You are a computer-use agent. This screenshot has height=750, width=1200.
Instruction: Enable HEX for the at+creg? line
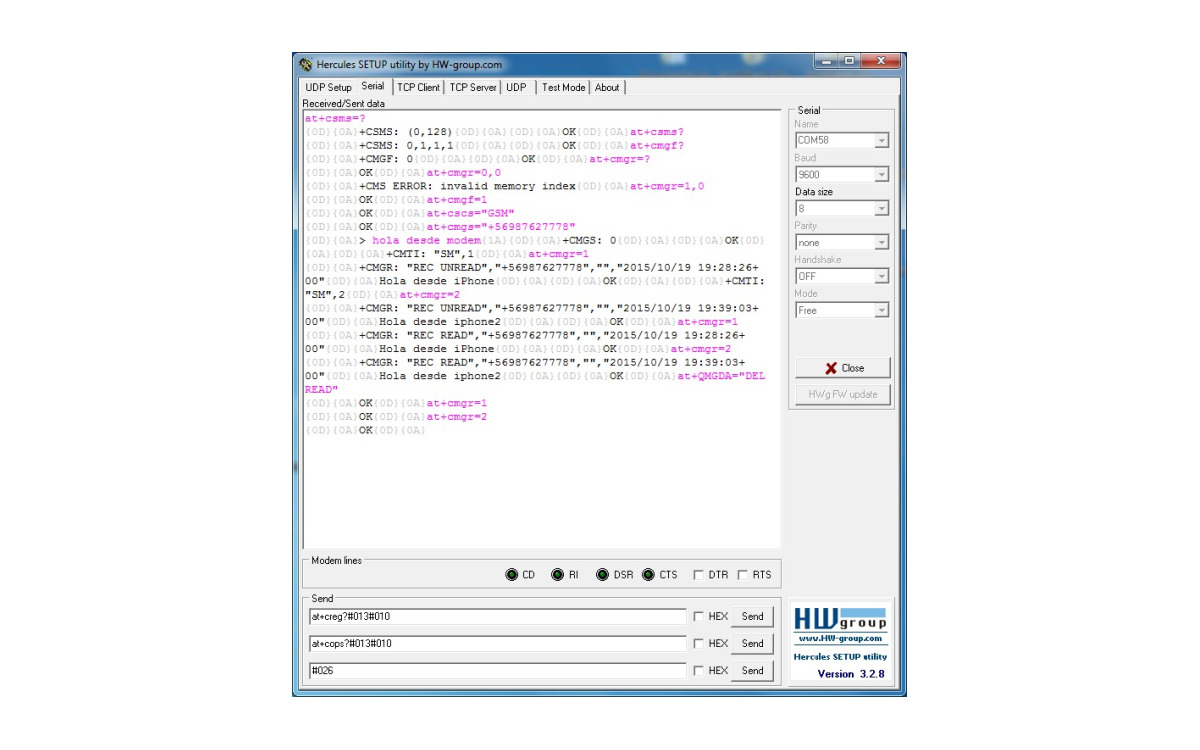tap(699, 617)
